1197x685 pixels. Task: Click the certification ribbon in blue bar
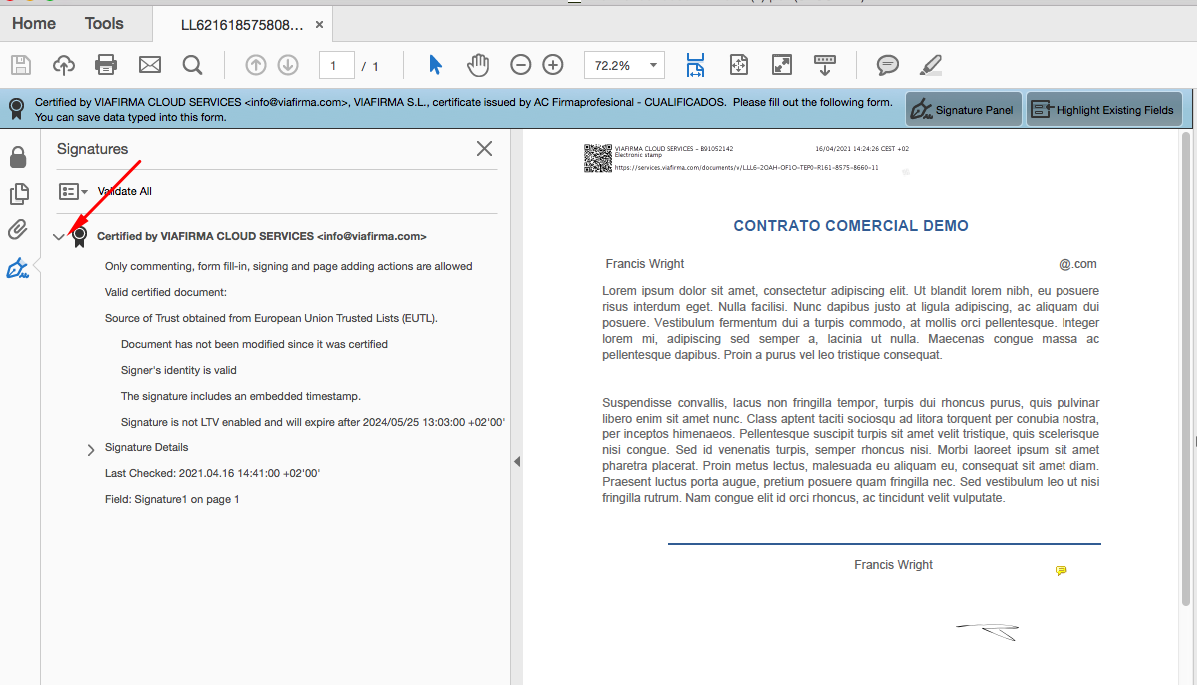(x=16, y=109)
